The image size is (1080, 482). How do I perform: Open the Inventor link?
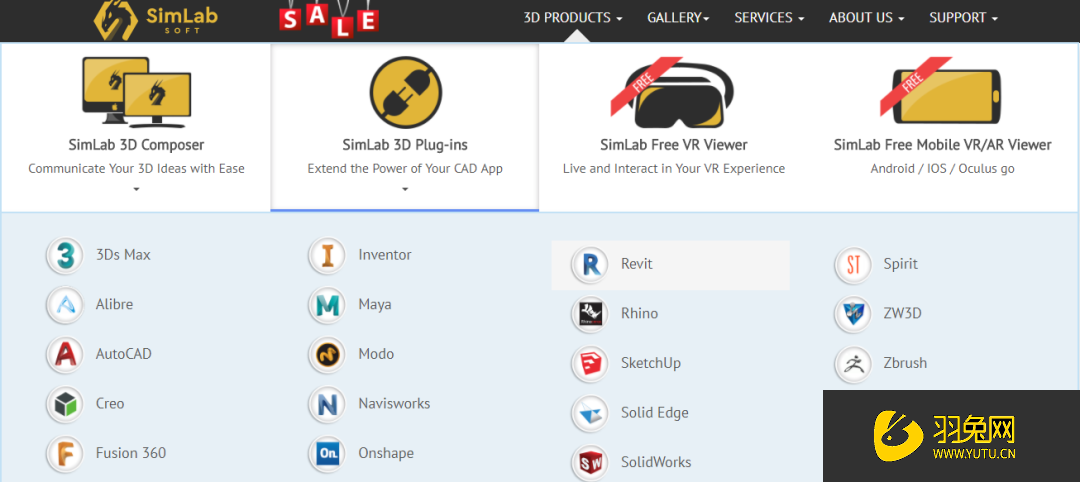pyautogui.click(x=385, y=255)
